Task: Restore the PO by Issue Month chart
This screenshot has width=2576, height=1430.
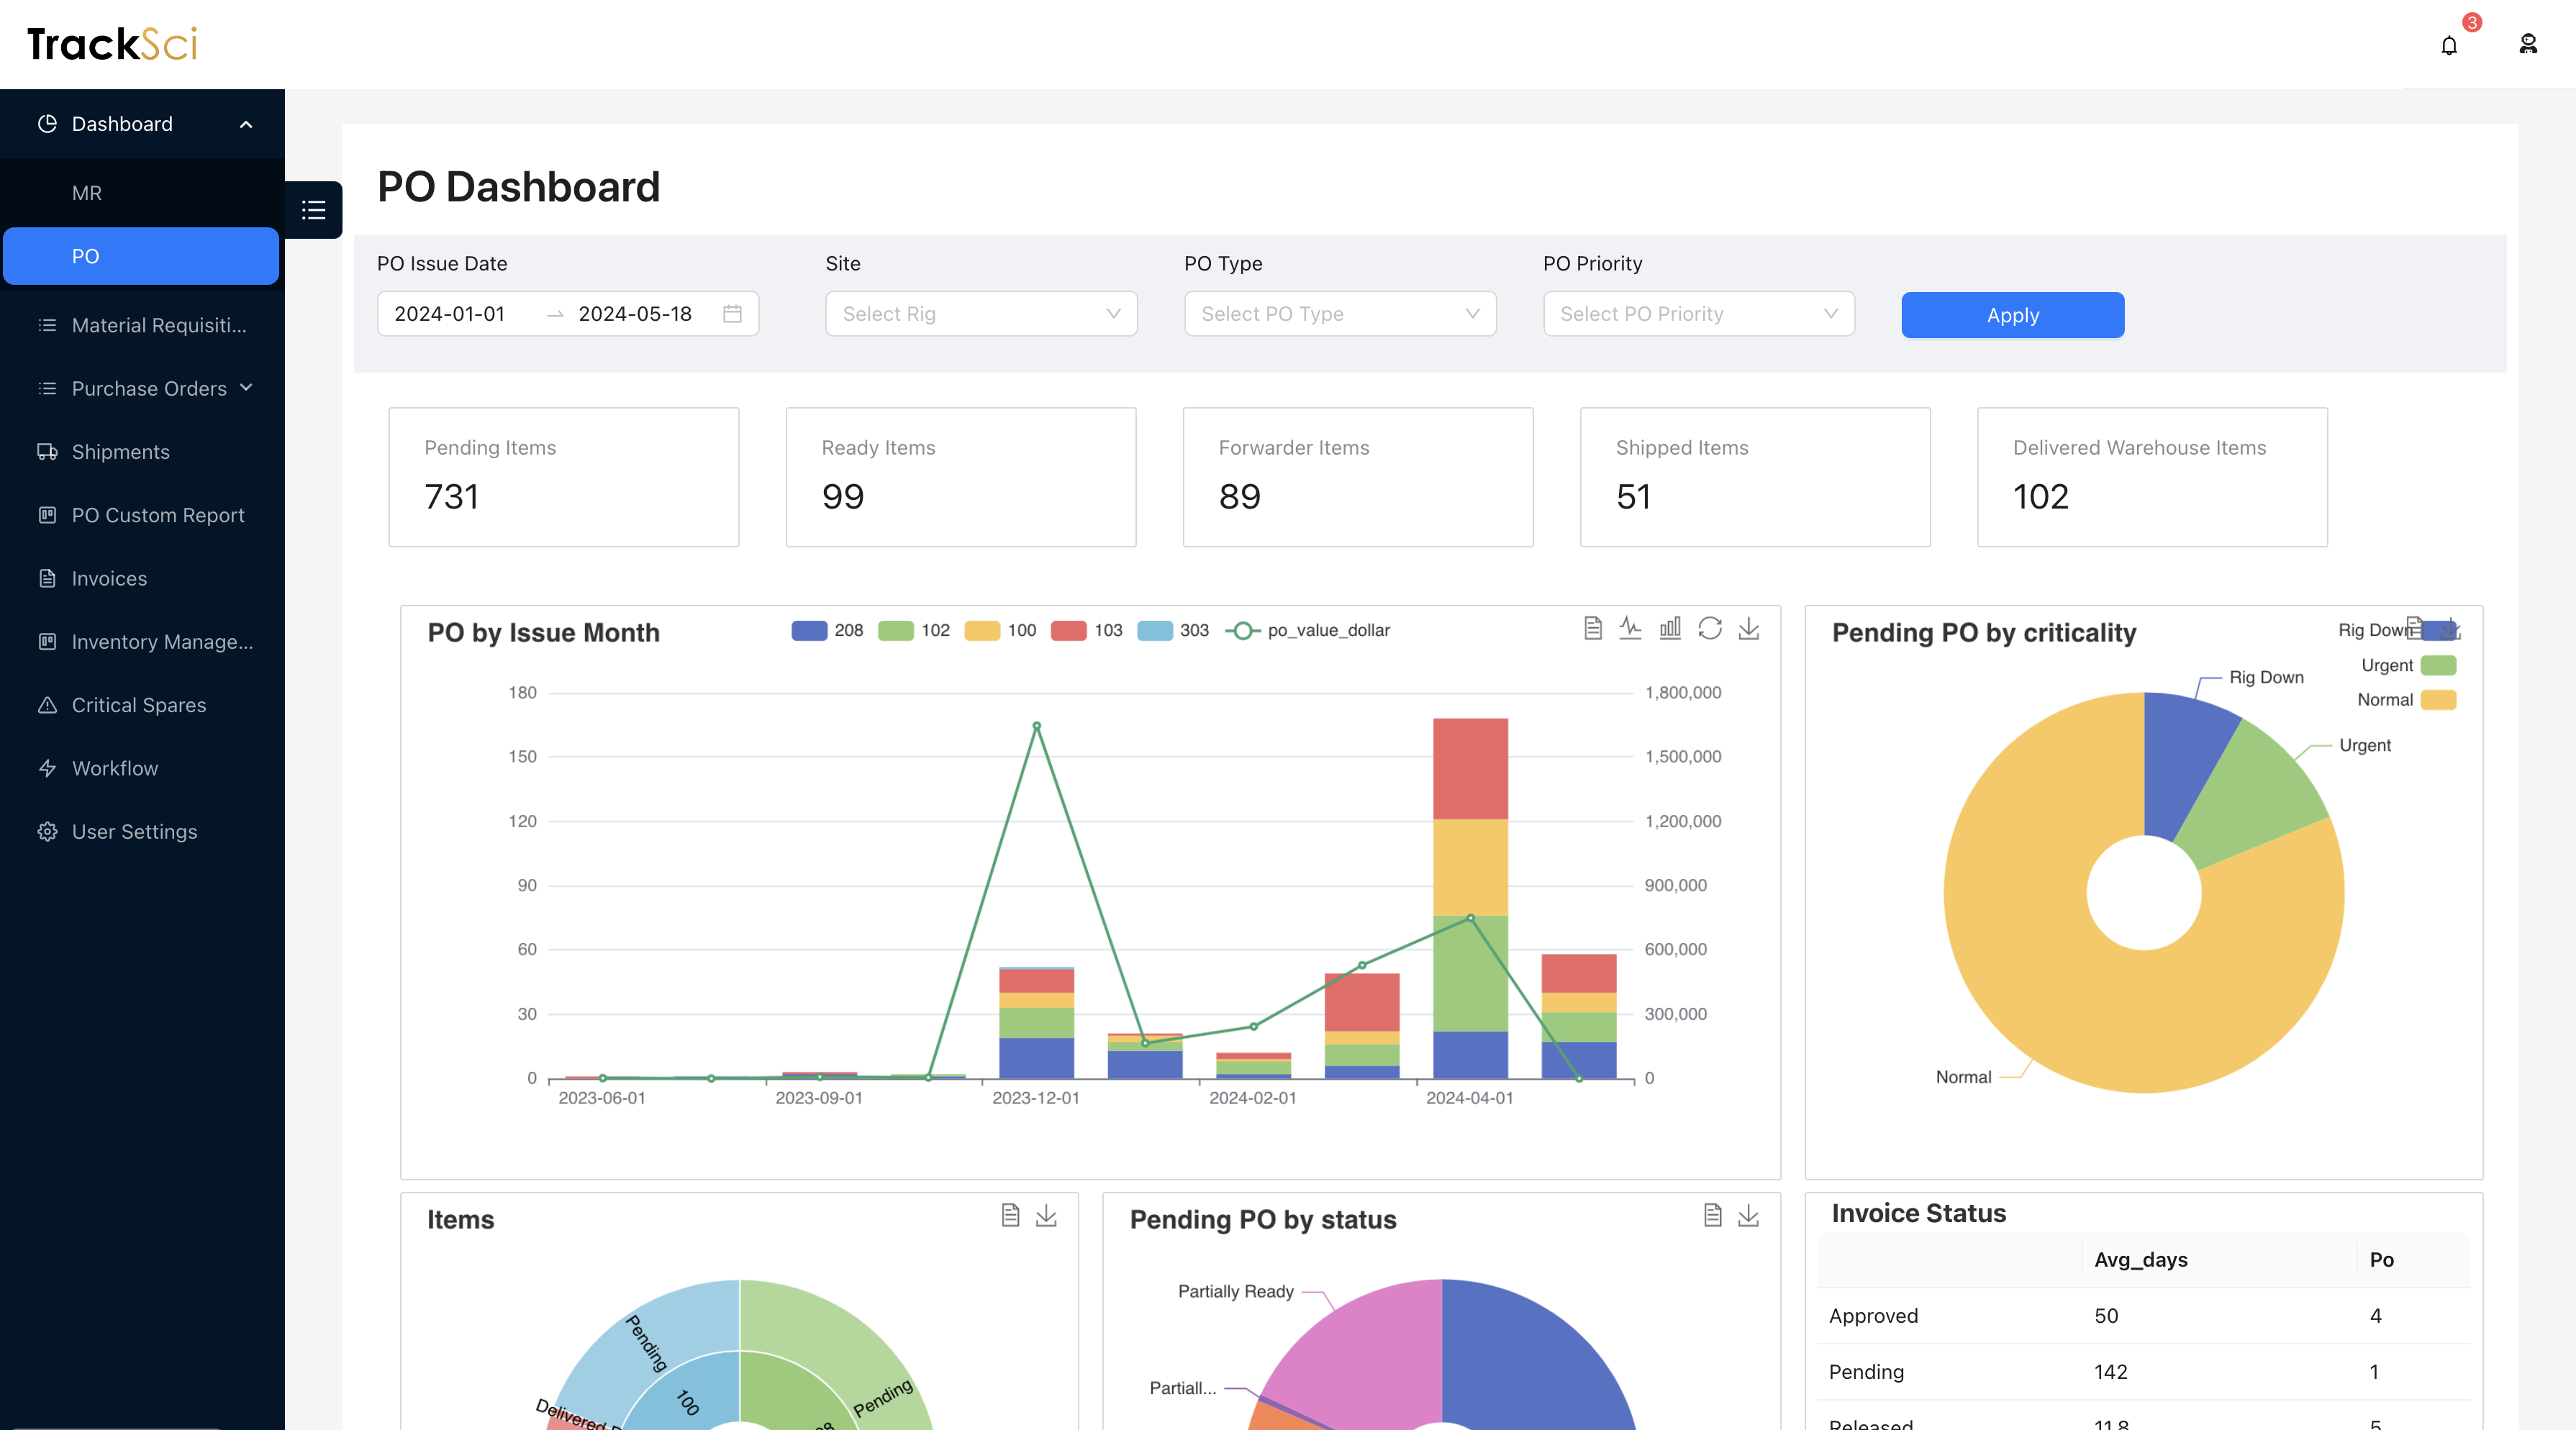Action: 1710,628
